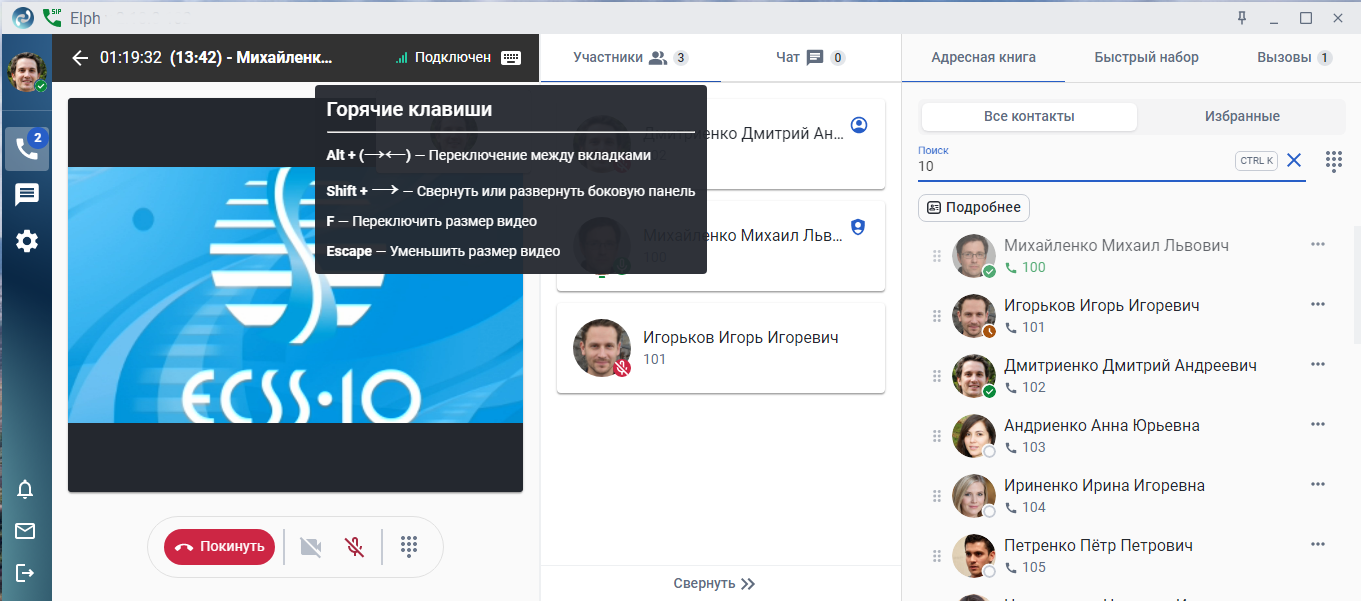This screenshot has height=601, width=1361.
Task: Call number 103 in address book
Action: coord(1026,447)
